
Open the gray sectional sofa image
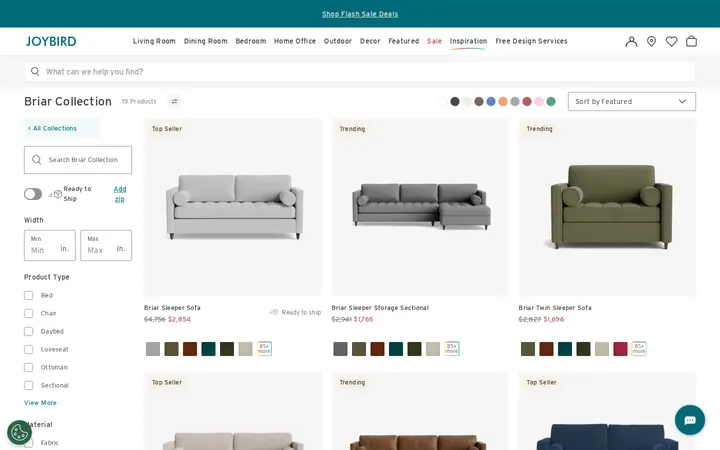click(420, 207)
